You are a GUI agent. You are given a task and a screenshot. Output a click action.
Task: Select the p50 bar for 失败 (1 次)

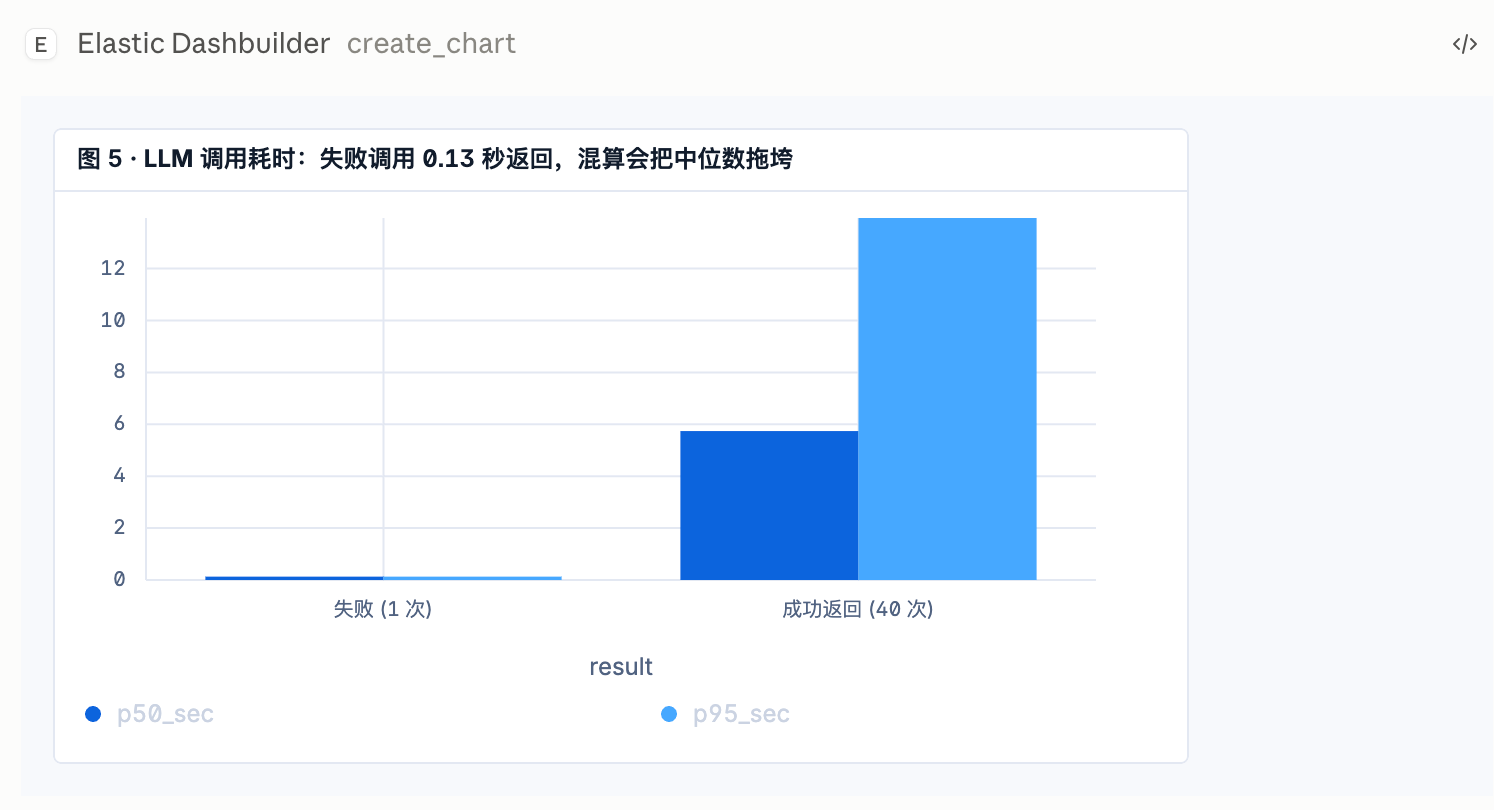coord(294,578)
